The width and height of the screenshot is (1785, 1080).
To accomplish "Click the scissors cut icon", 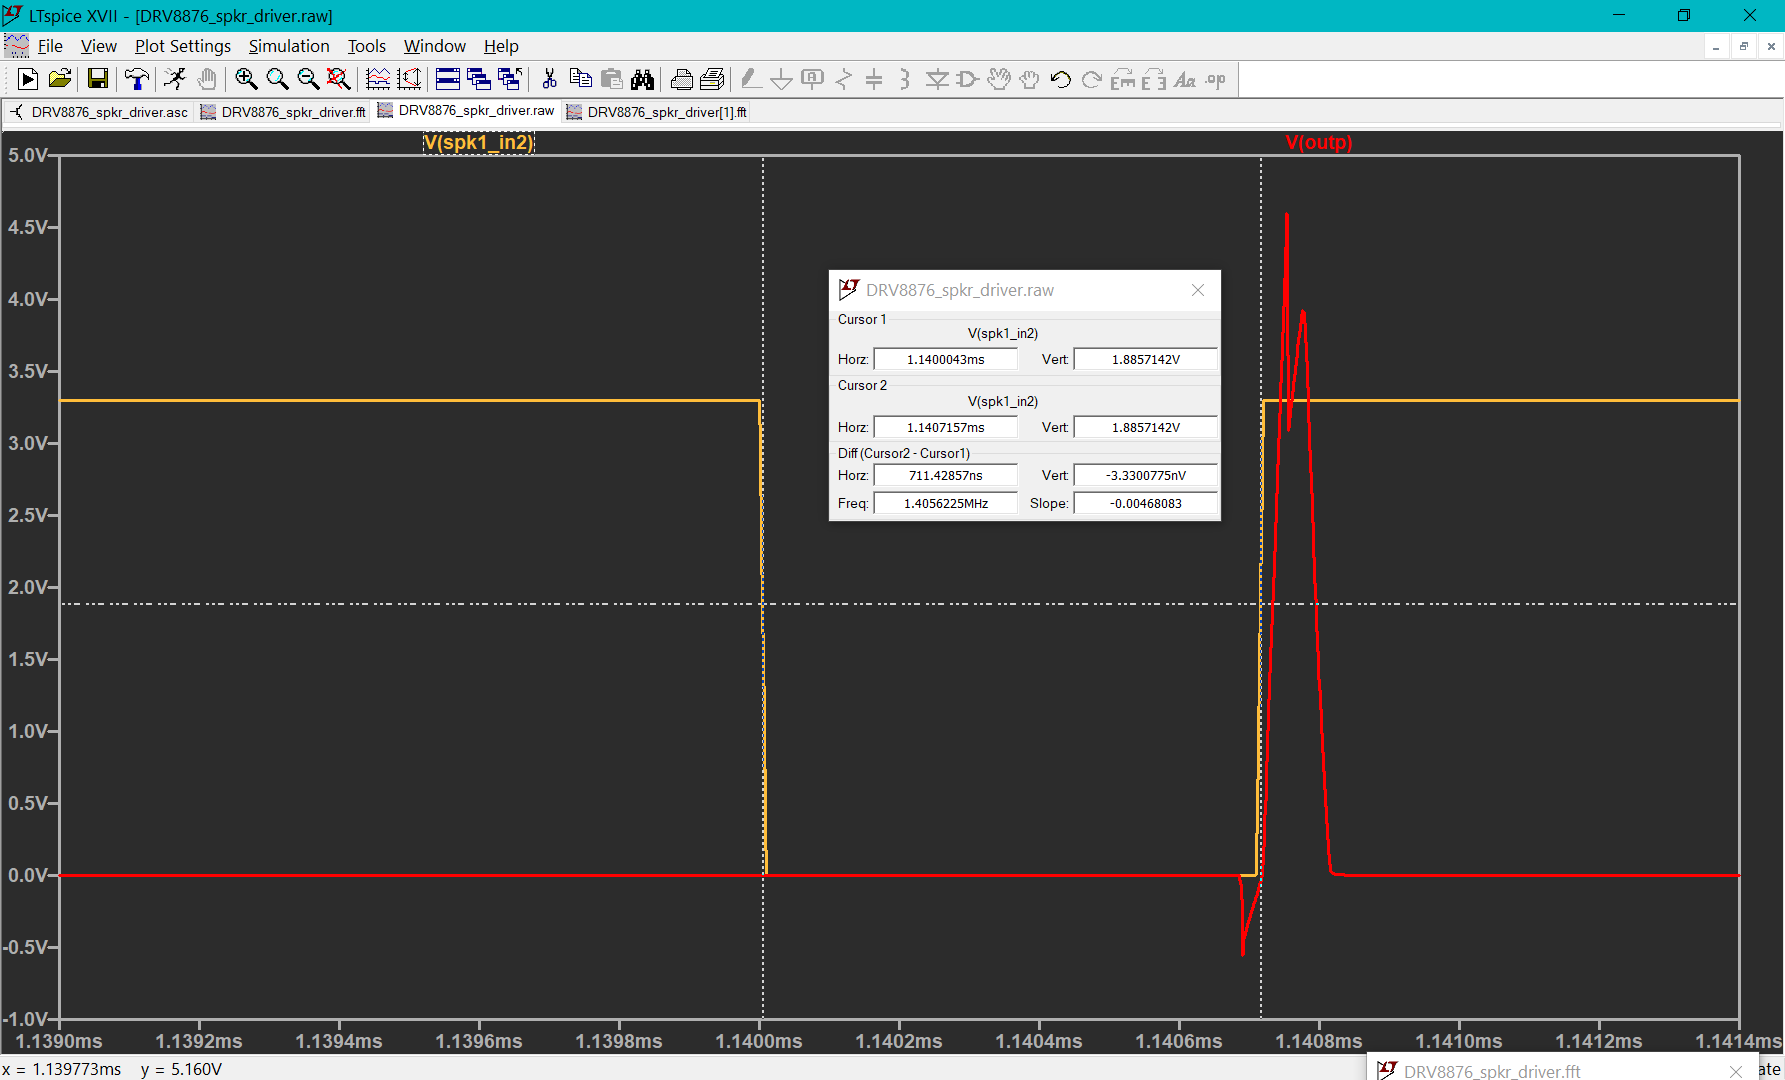I will [x=549, y=79].
